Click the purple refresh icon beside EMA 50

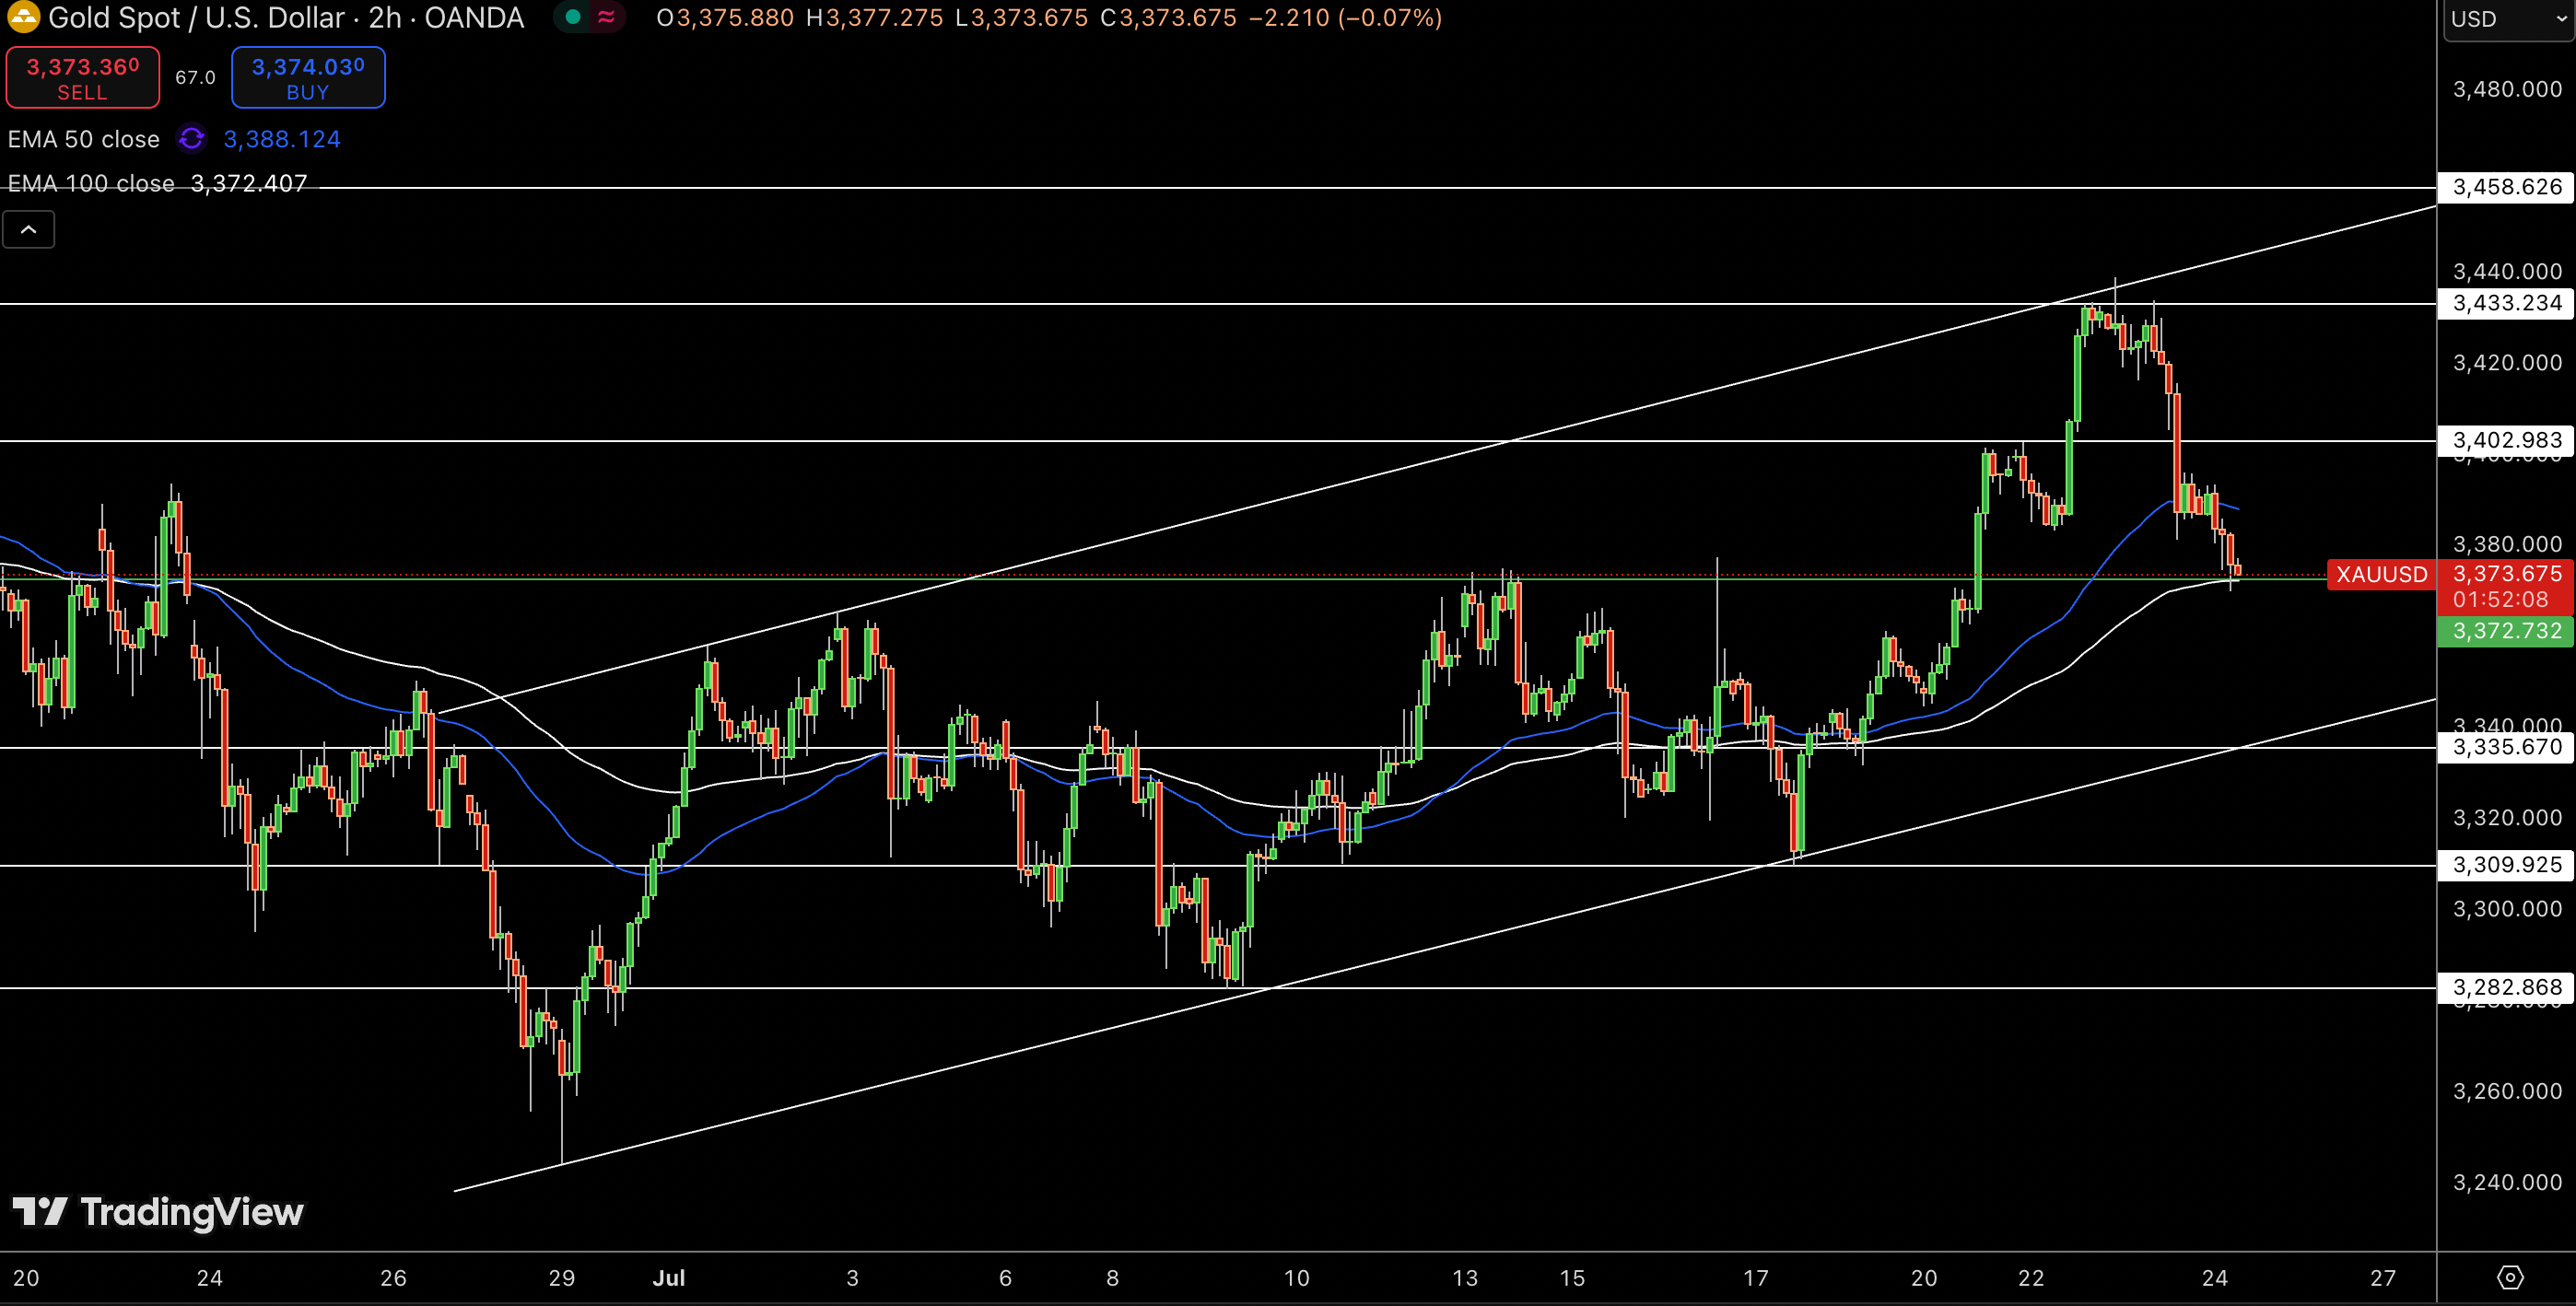tap(191, 138)
